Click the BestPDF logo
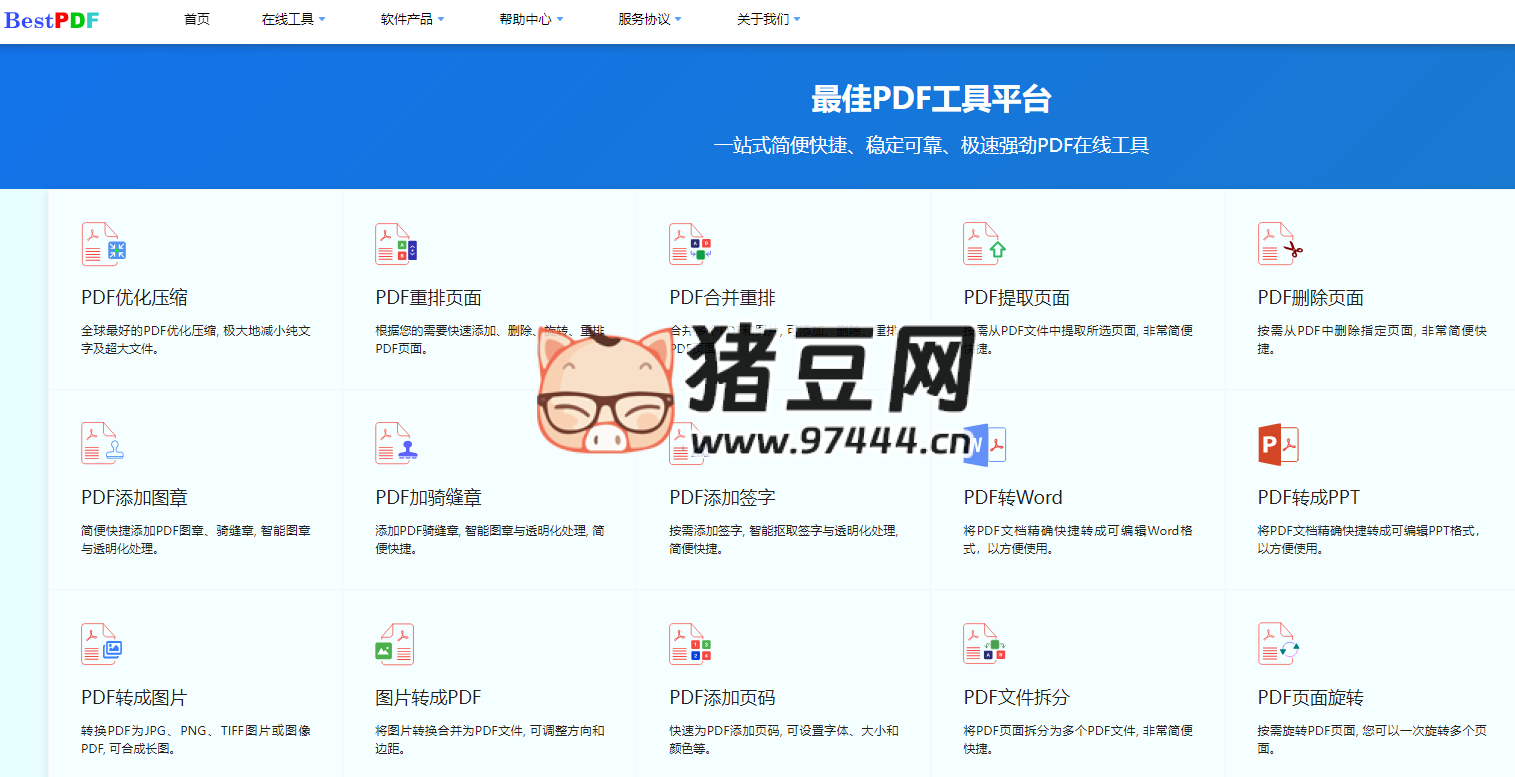This screenshot has width=1515, height=777. [x=51, y=18]
